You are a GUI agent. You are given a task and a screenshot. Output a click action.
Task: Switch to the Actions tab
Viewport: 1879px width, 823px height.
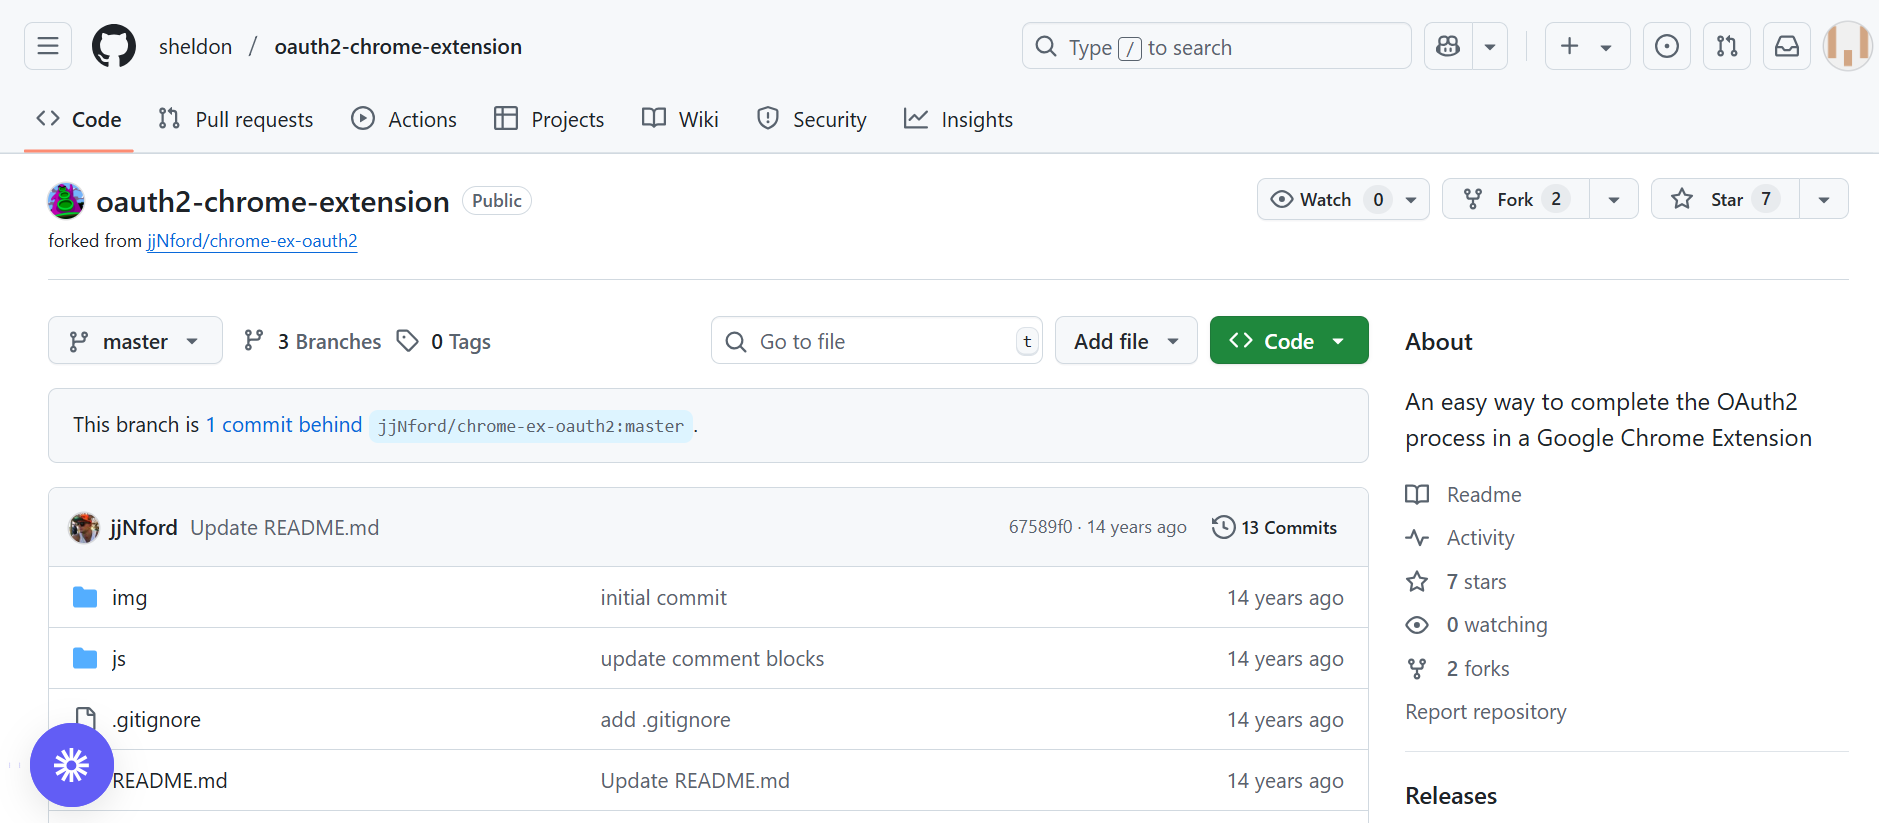coord(404,119)
